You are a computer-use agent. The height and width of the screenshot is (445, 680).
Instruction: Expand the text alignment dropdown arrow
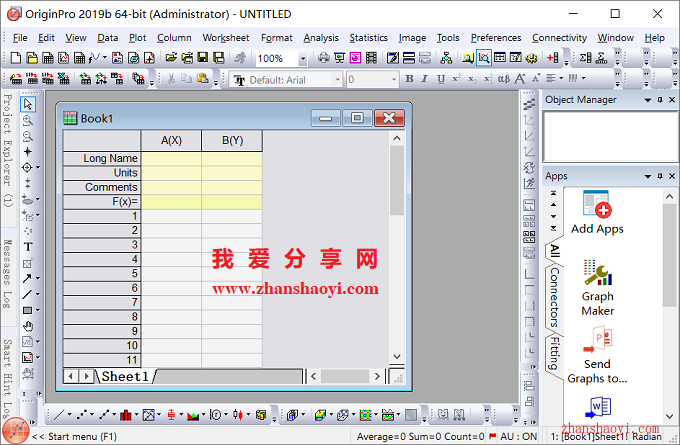(x=561, y=79)
